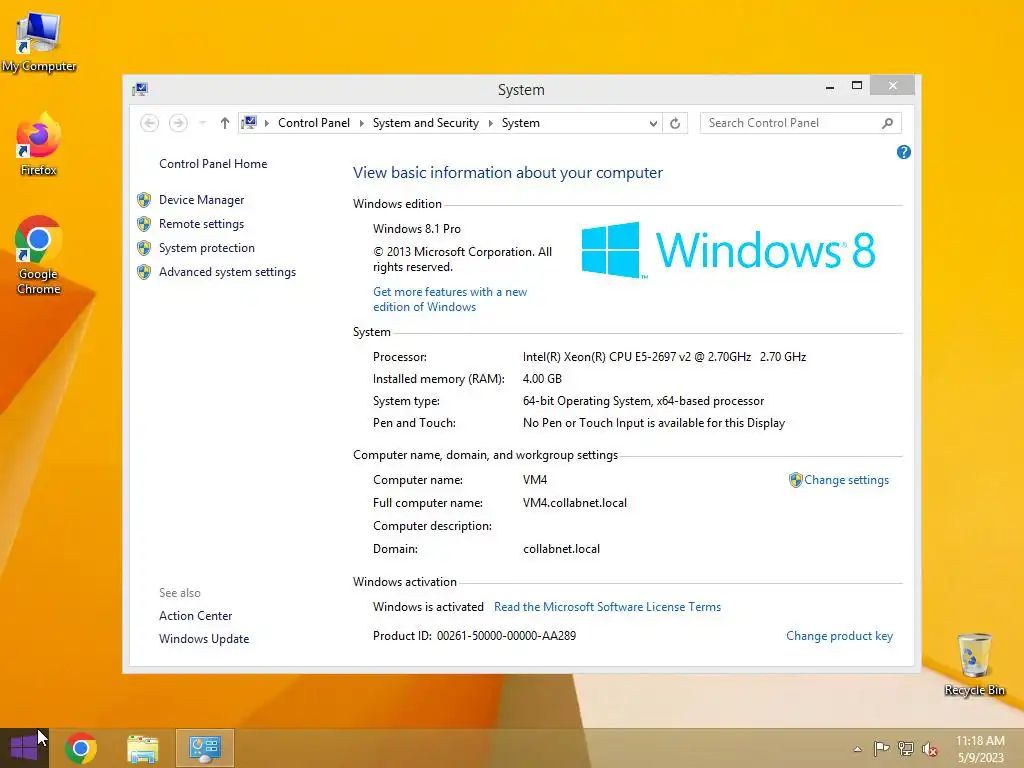
Task: Launch Chrome from the taskbar
Action: click(x=81, y=748)
